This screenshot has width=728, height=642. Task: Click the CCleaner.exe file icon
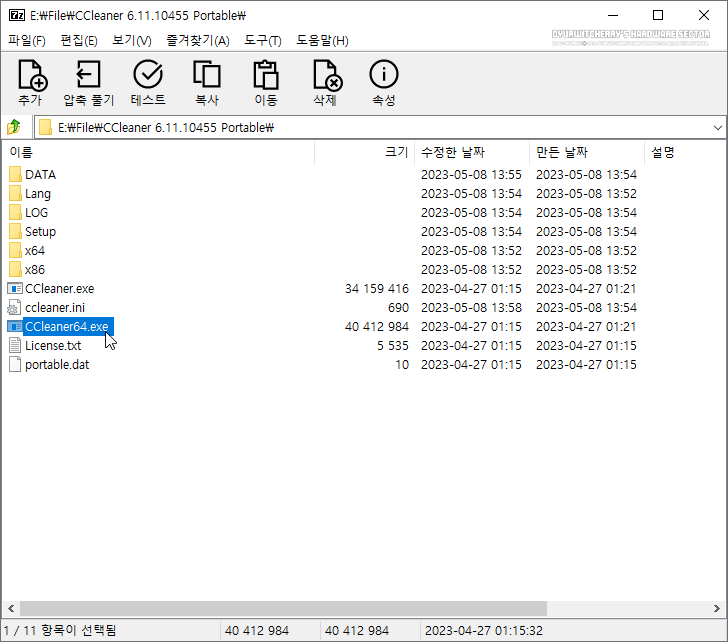(15, 289)
